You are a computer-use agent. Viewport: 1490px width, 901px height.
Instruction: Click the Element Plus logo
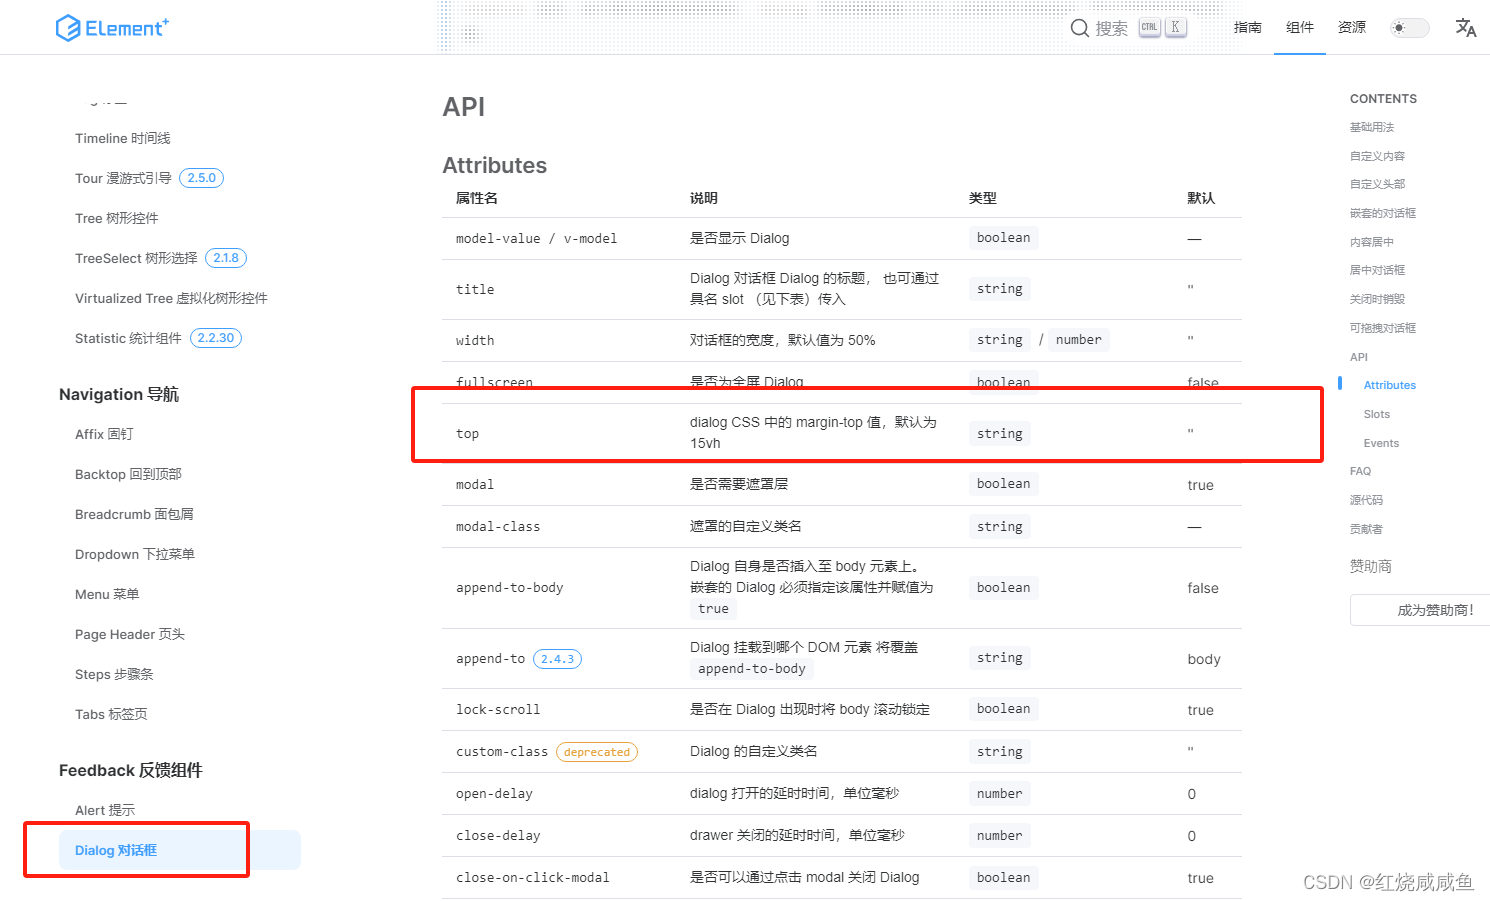[112, 27]
